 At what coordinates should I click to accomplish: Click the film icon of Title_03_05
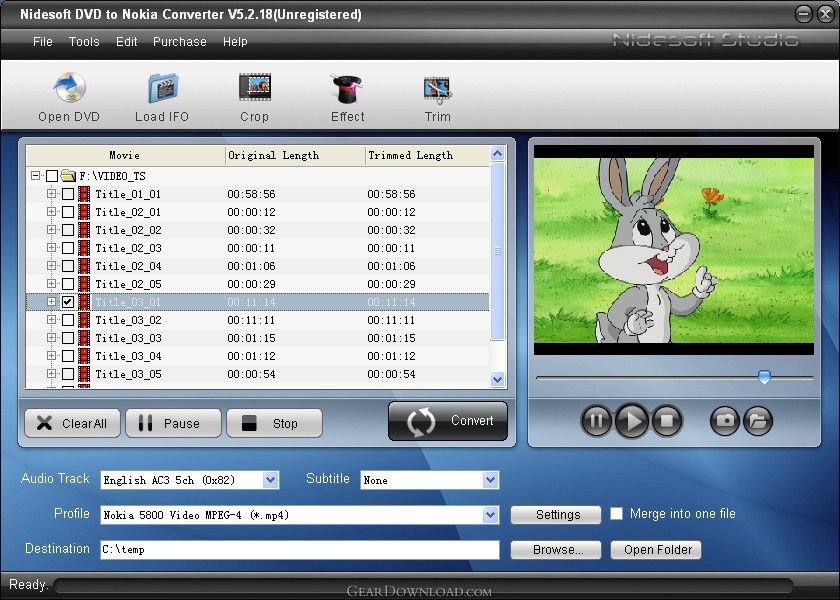coord(84,374)
